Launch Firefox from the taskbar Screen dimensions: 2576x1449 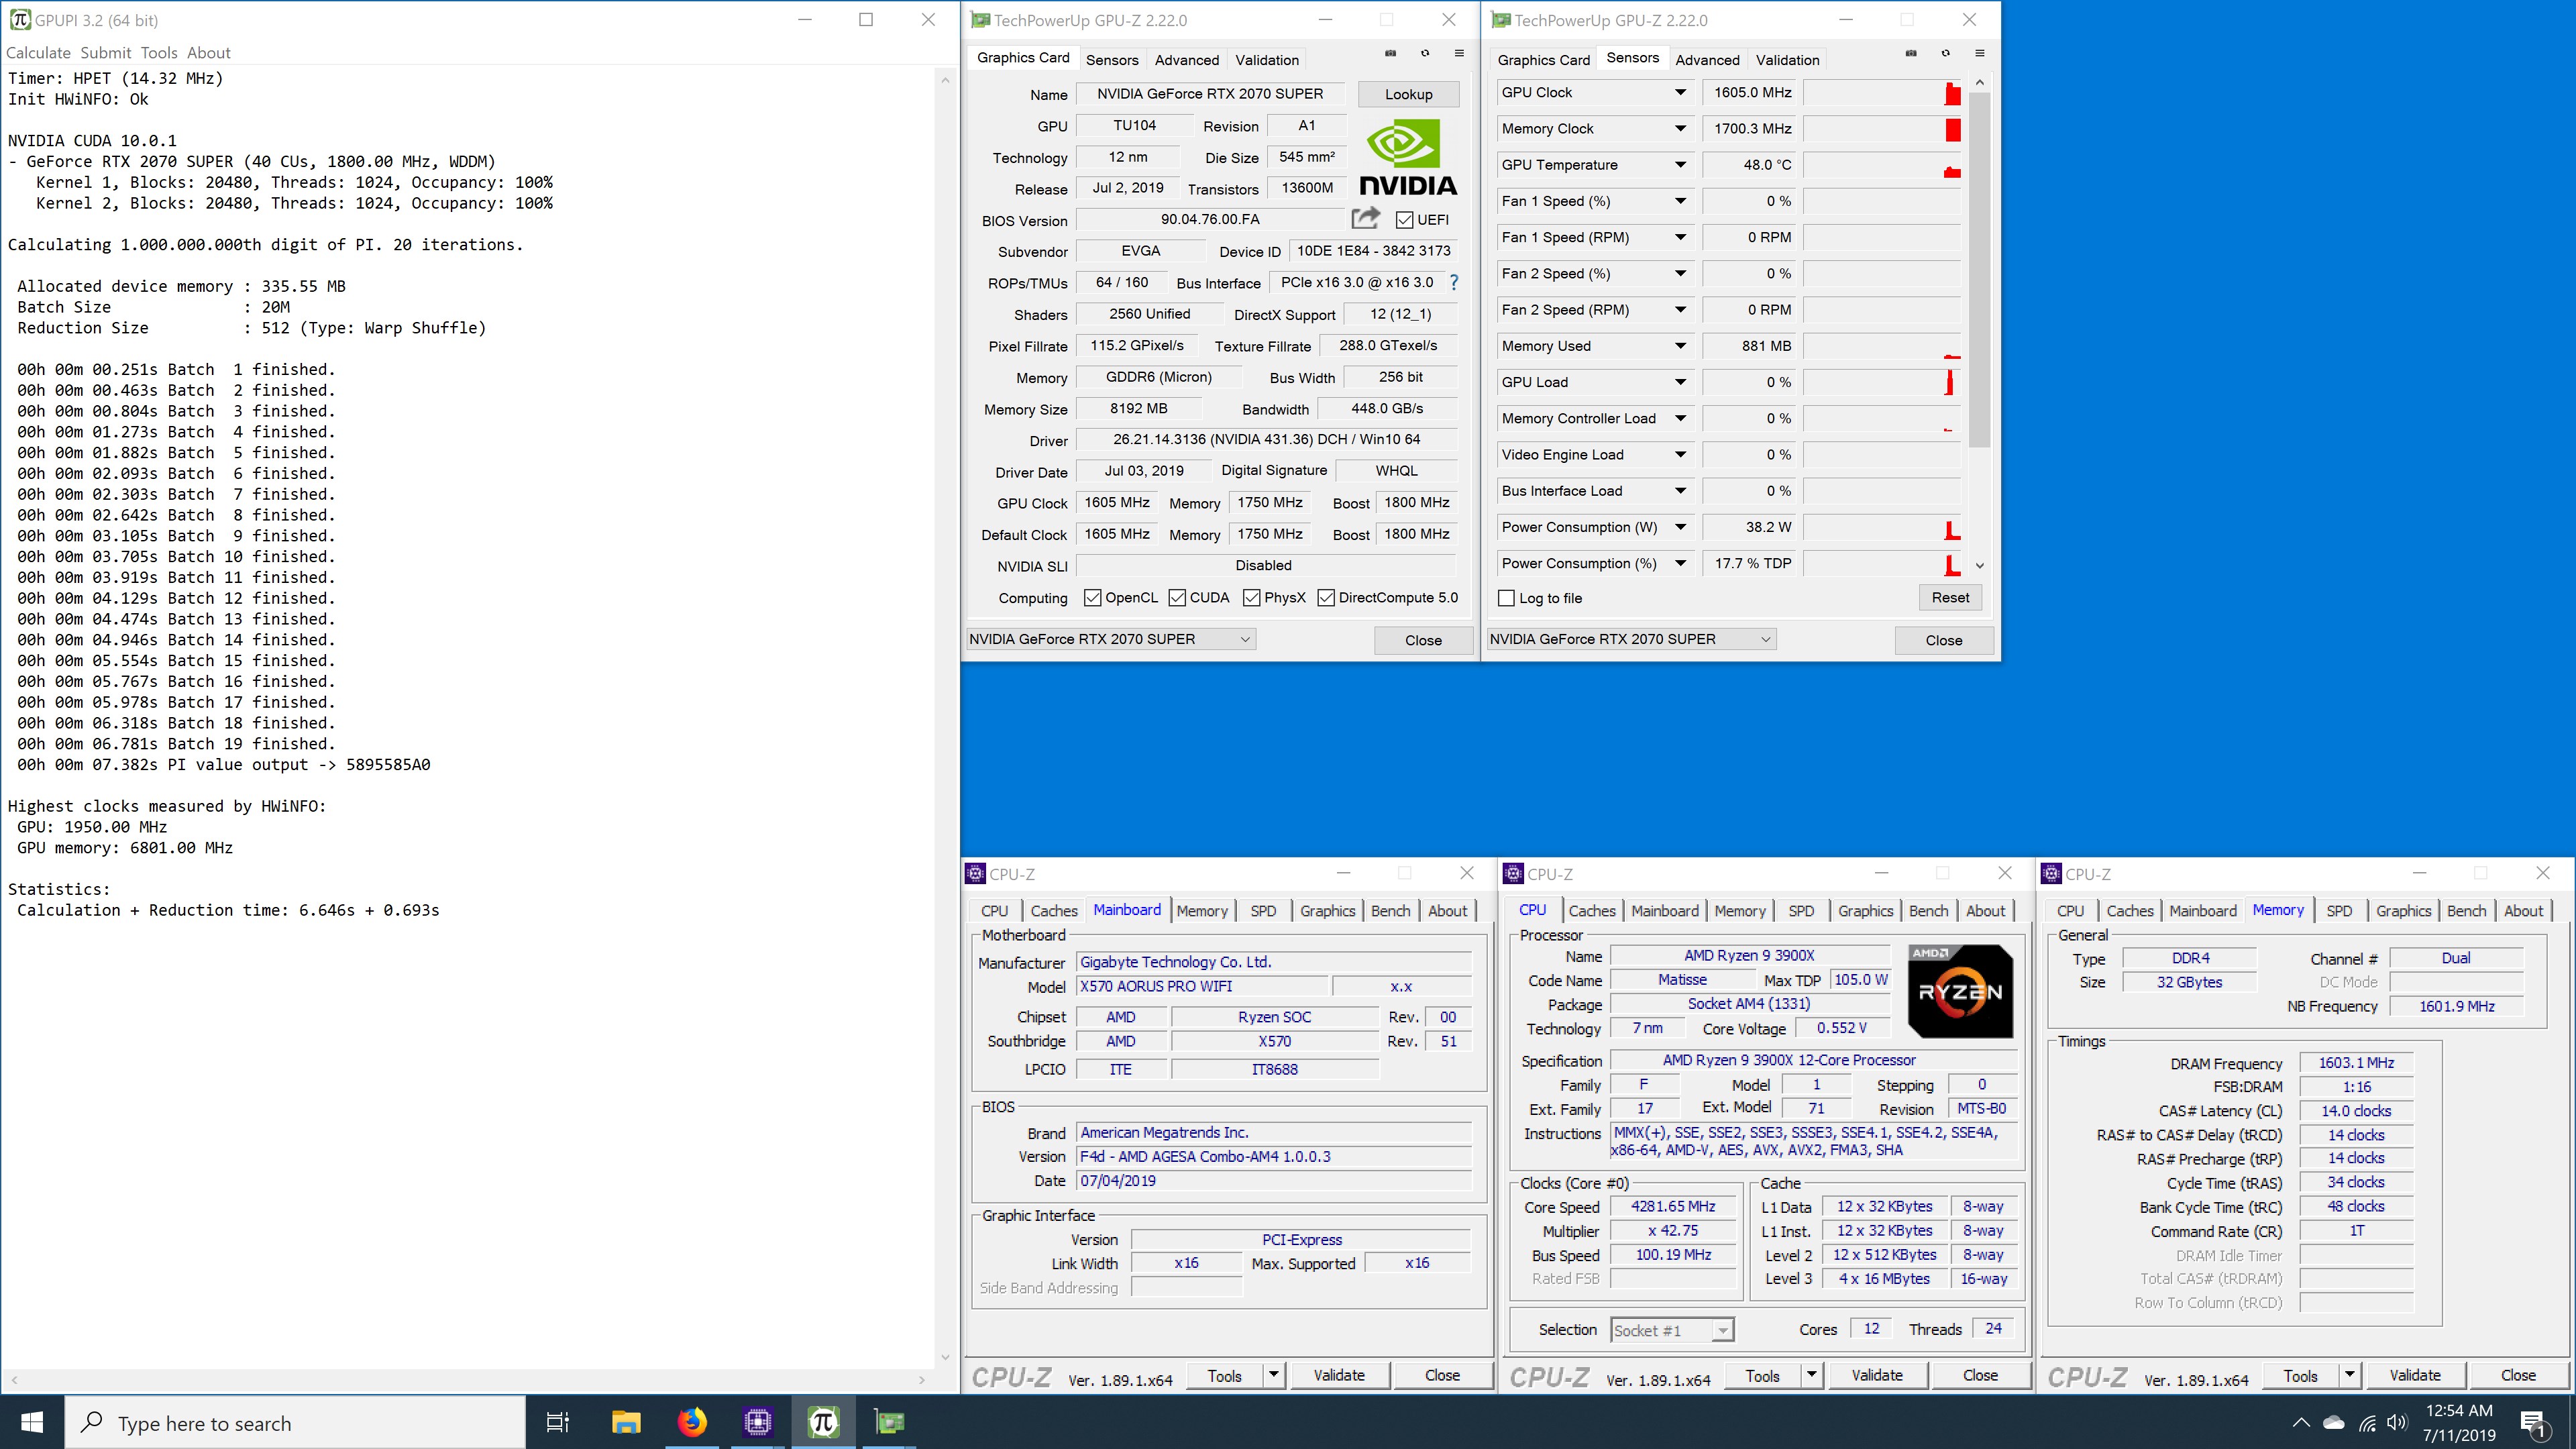pos(692,1422)
